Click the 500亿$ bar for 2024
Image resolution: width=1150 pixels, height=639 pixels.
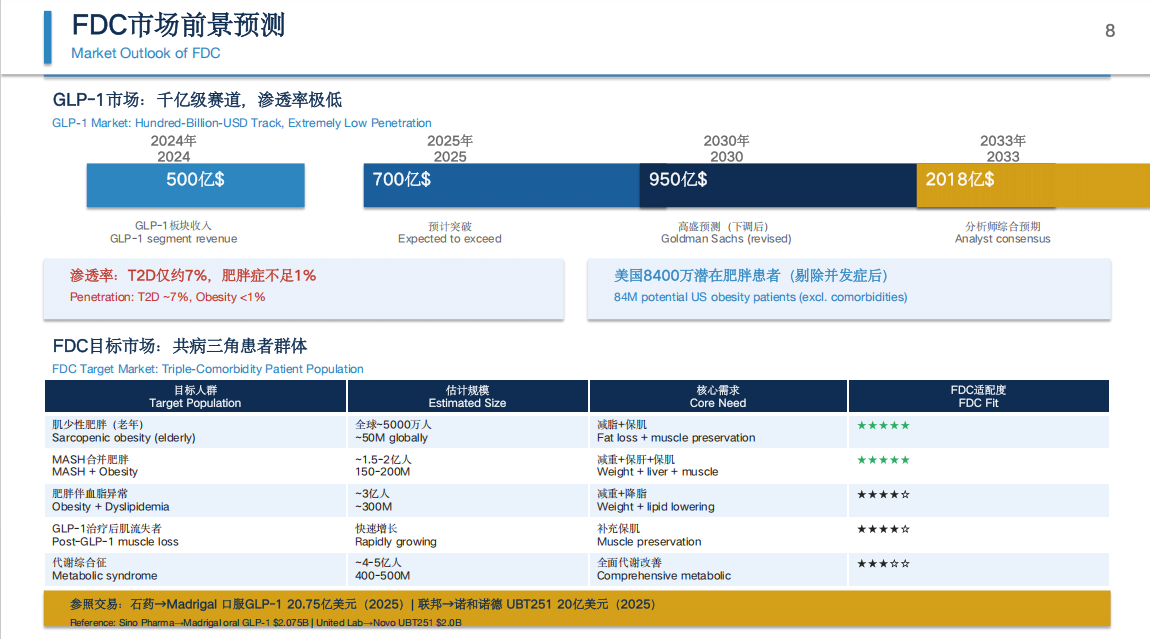pyautogui.click(x=195, y=185)
